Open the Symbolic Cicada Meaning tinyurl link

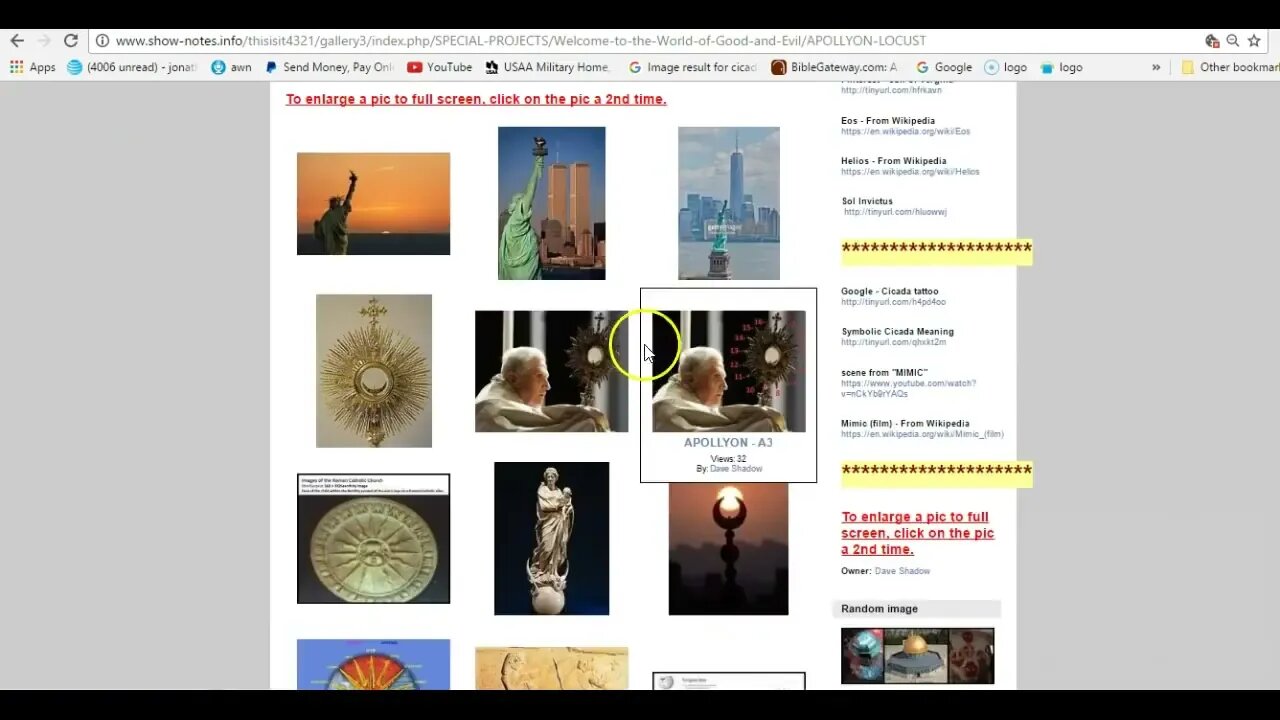tap(893, 342)
